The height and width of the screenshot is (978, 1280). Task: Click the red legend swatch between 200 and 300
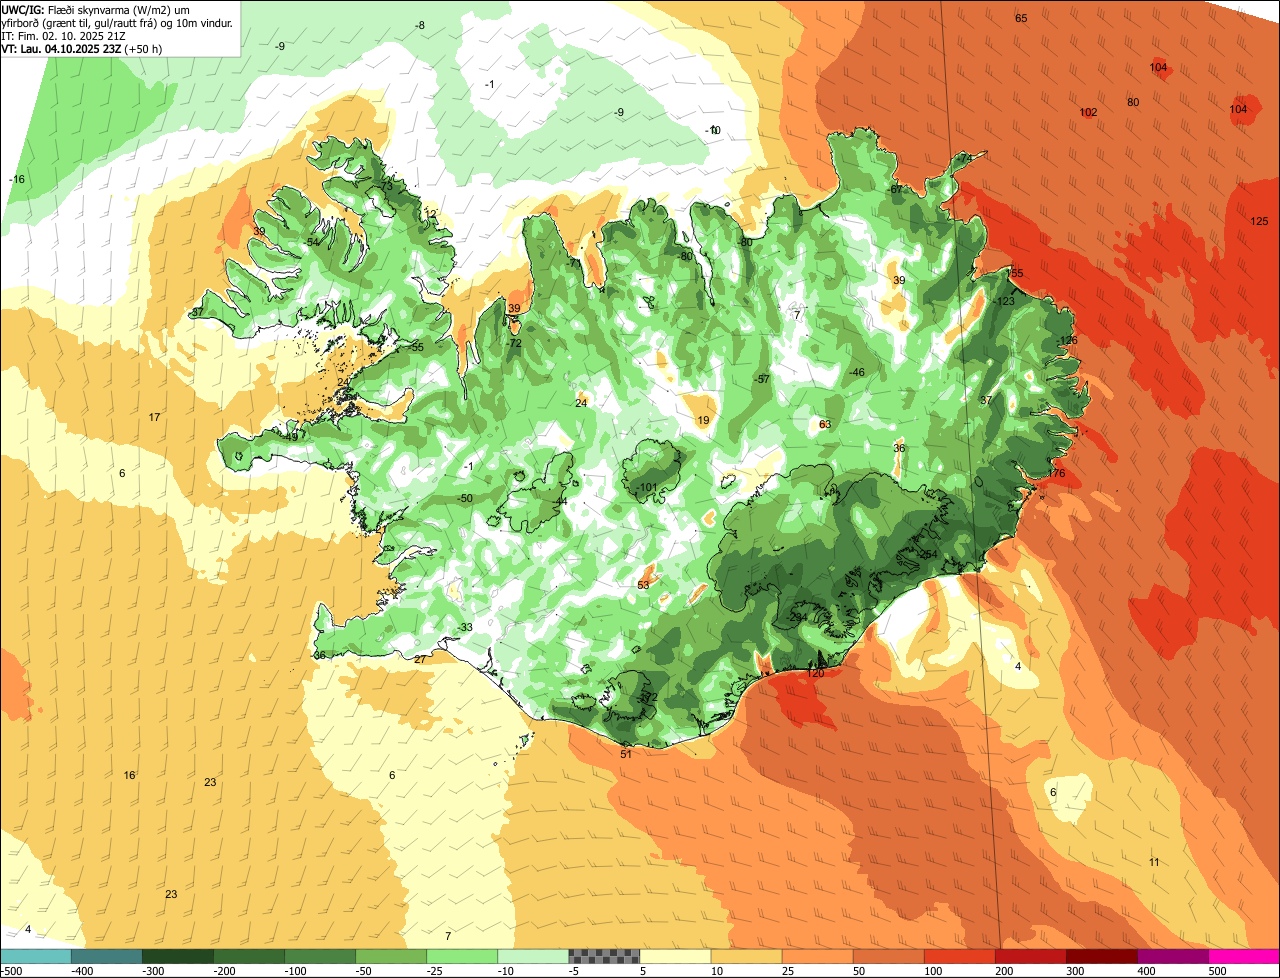(x=1030, y=956)
